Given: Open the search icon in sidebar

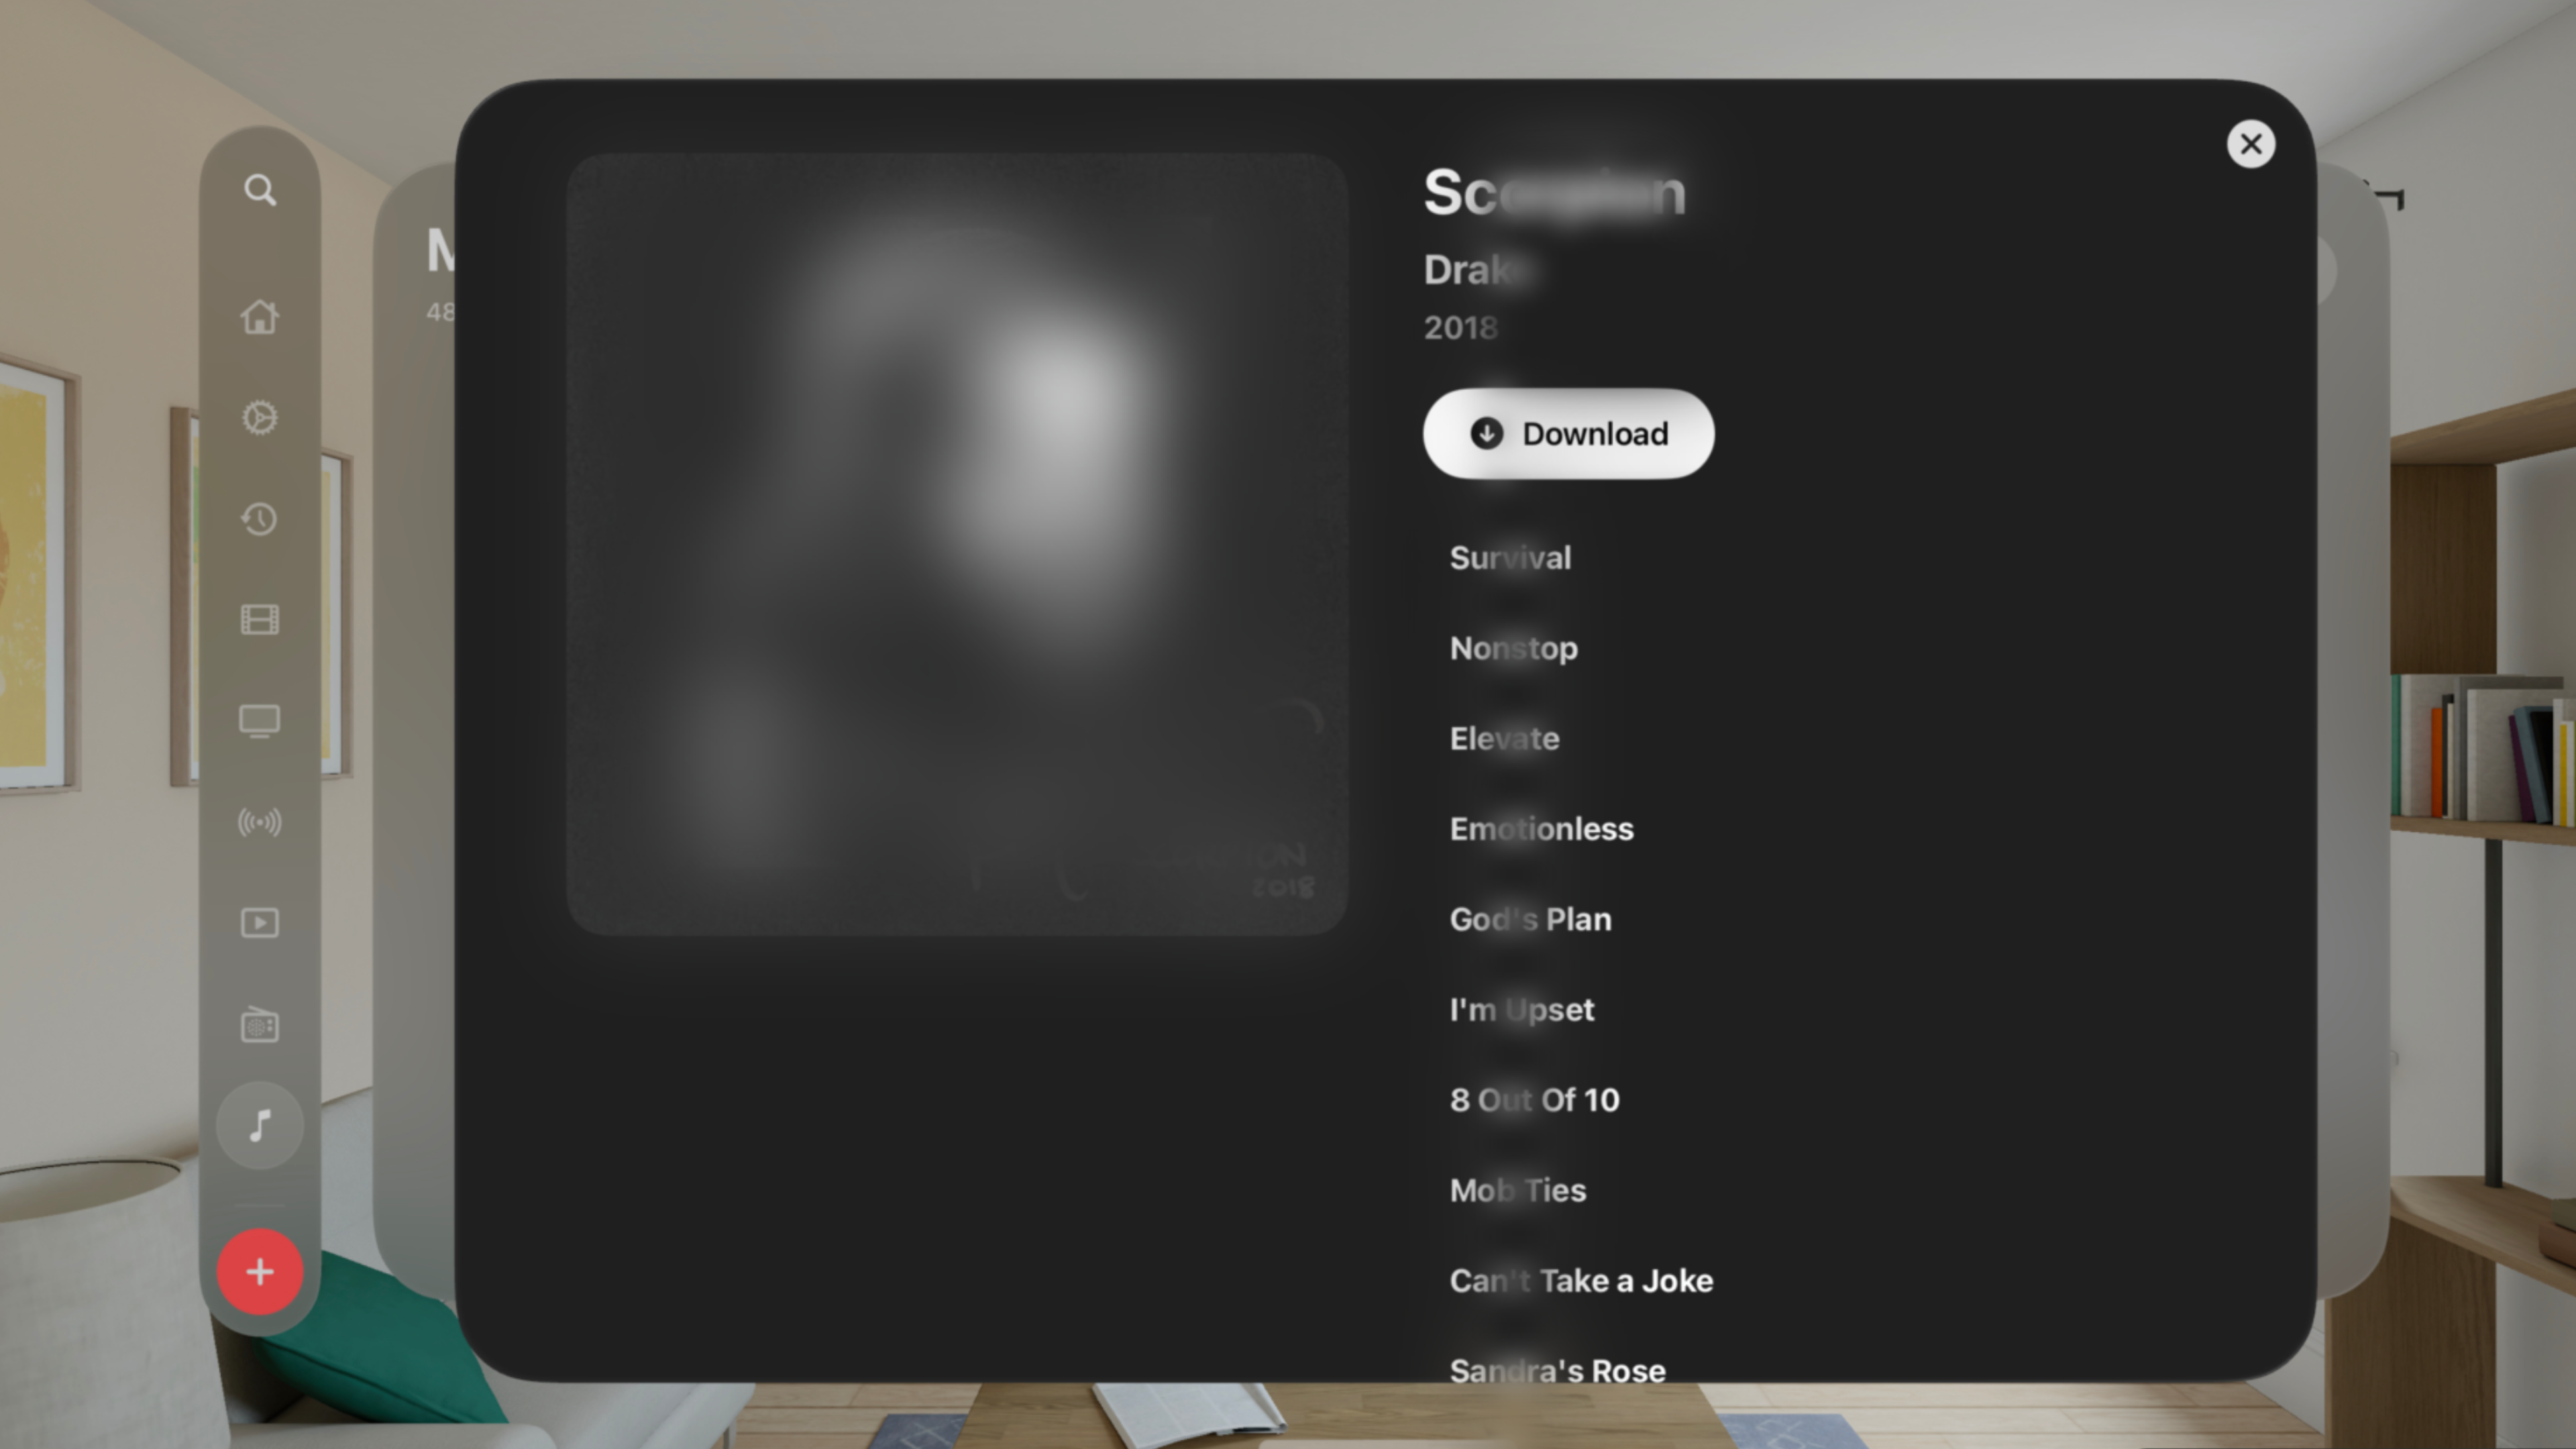Looking at the screenshot, I should [x=260, y=190].
